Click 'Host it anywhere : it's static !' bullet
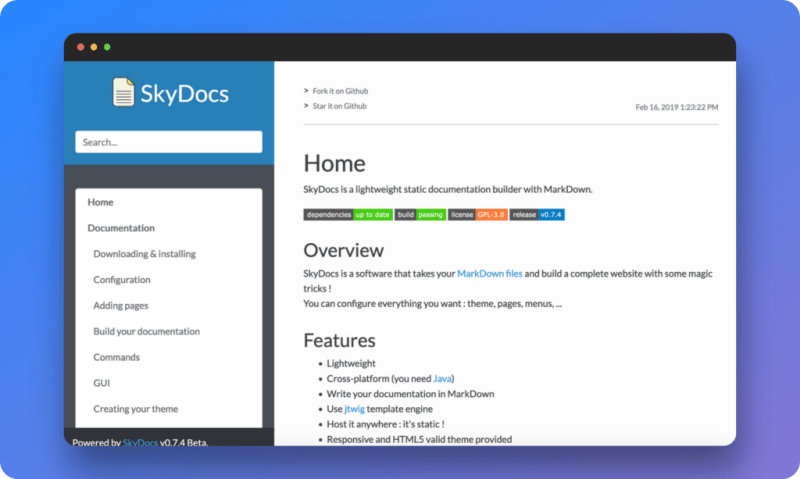The image size is (800, 479). point(385,424)
